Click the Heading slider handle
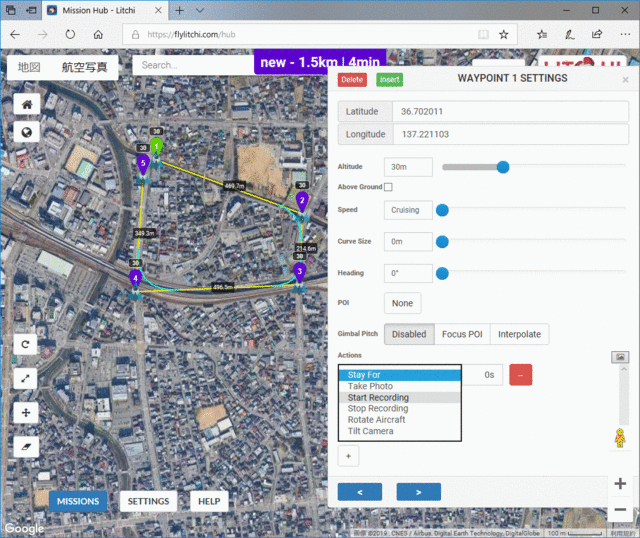This screenshot has width=640, height=538. (x=442, y=273)
